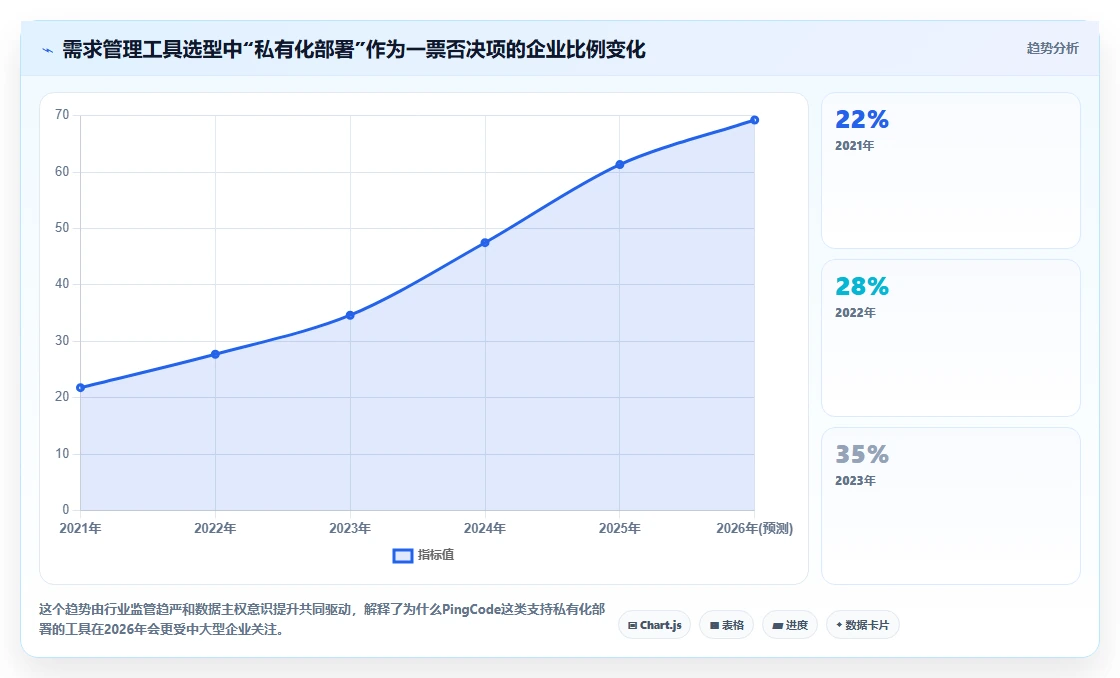Click the y-axis value 30
Image resolution: width=1120 pixels, height=678 pixels.
[x=62, y=341]
